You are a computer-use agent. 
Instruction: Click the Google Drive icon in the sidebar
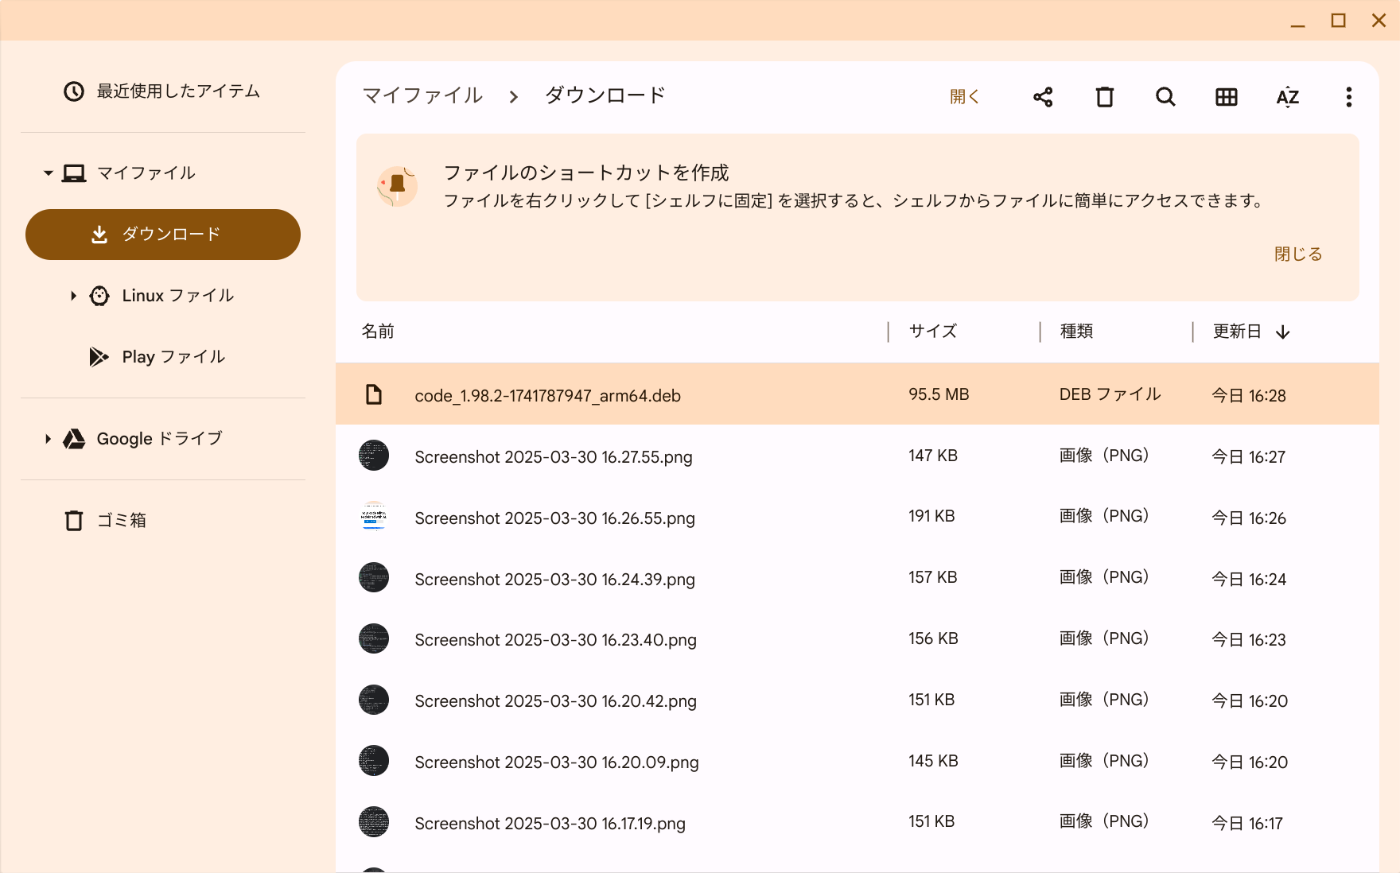click(x=74, y=439)
